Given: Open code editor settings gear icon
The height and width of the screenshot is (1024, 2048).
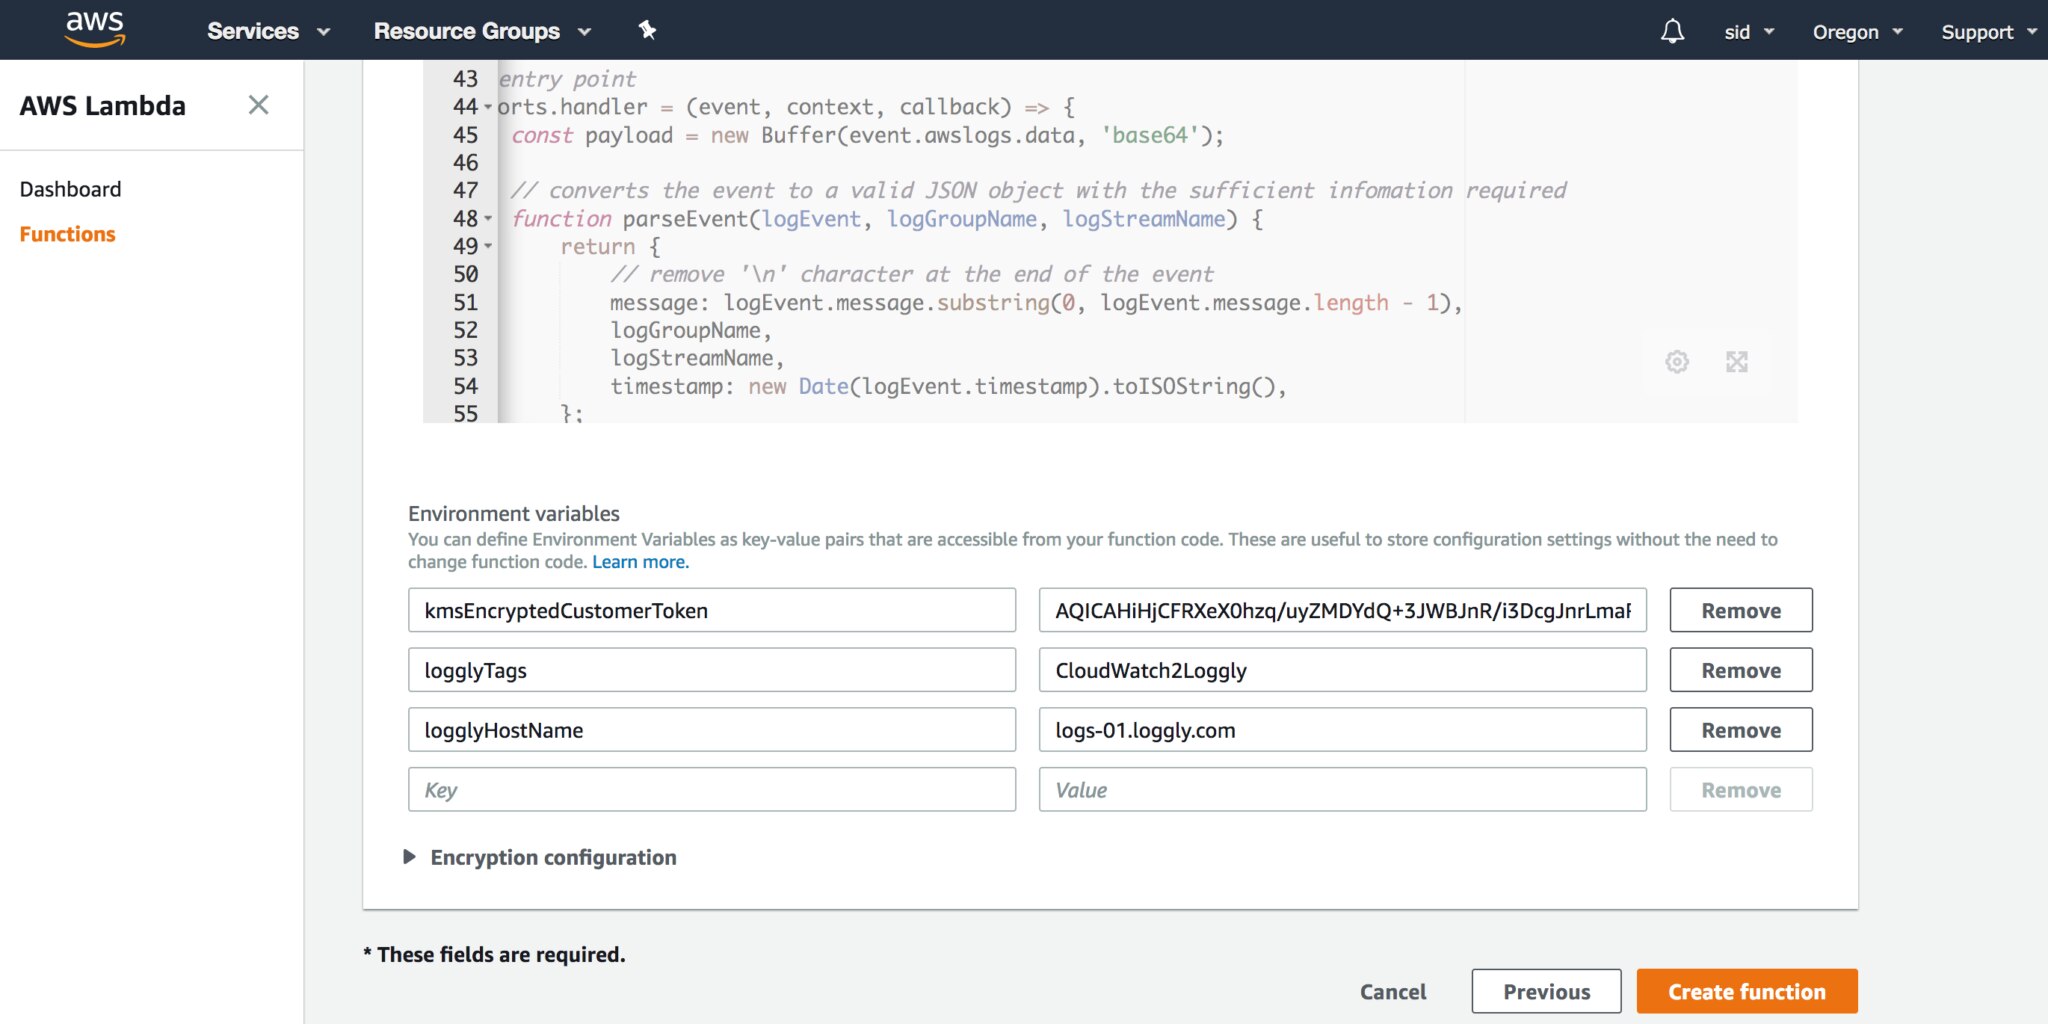Looking at the screenshot, I should click(x=1677, y=362).
